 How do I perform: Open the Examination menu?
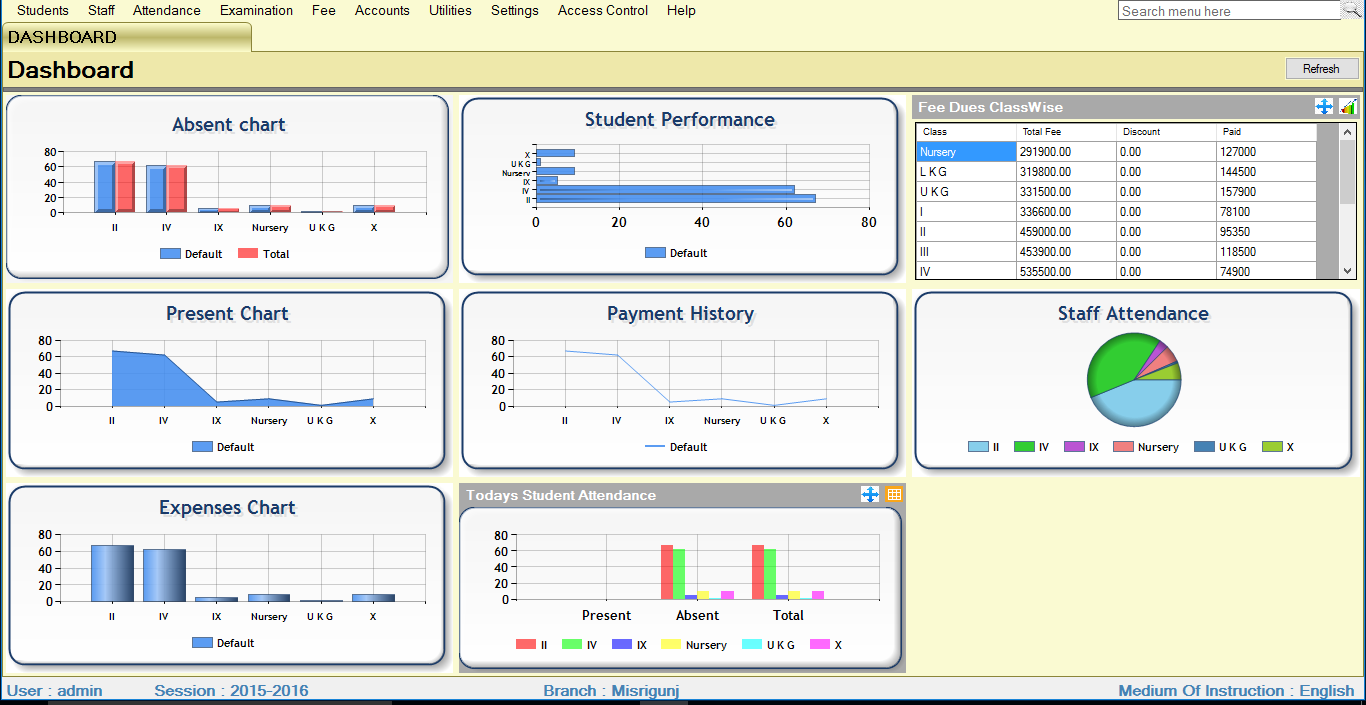pos(256,11)
